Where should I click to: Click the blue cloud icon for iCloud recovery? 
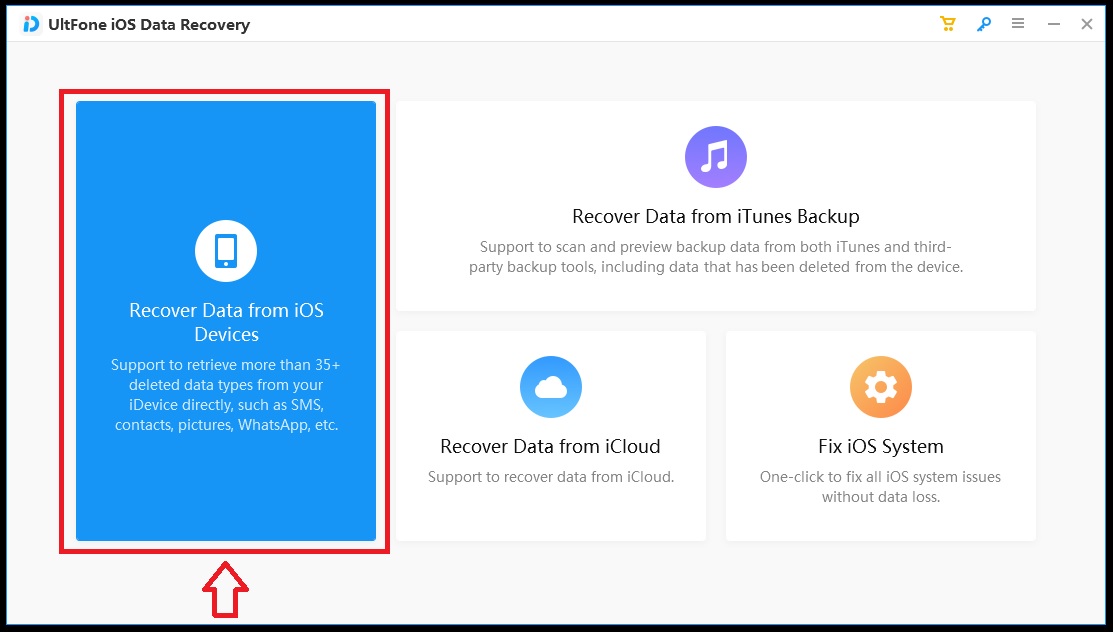click(550, 386)
